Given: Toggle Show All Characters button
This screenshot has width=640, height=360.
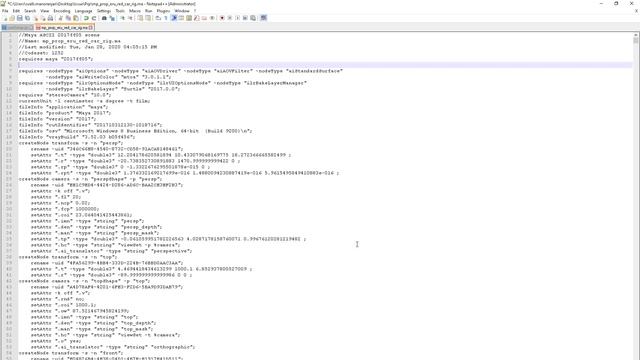Looking at the screenshot, I should (x=166, y=18).
